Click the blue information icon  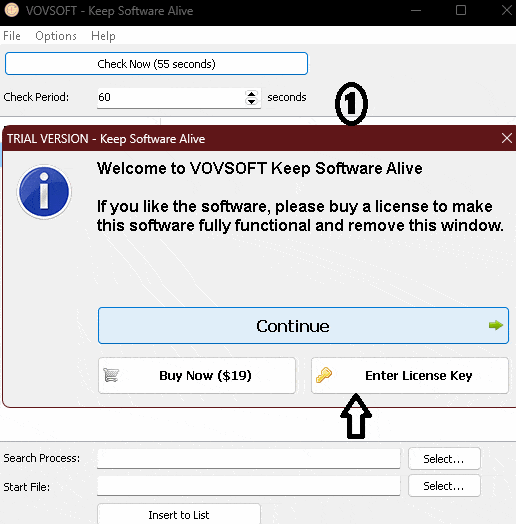point(44,192)
